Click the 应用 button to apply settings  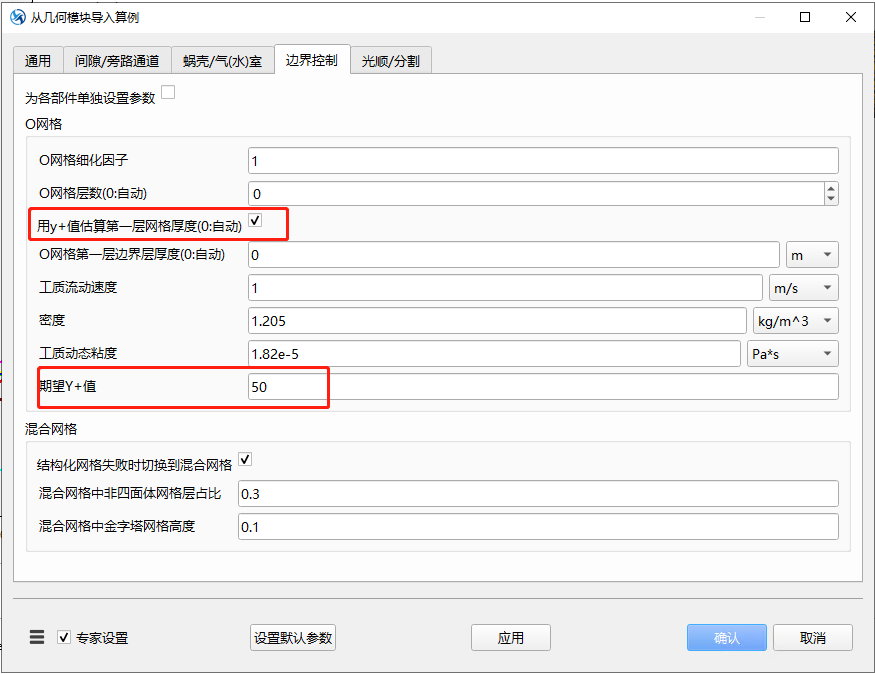[x=510, y=637]
